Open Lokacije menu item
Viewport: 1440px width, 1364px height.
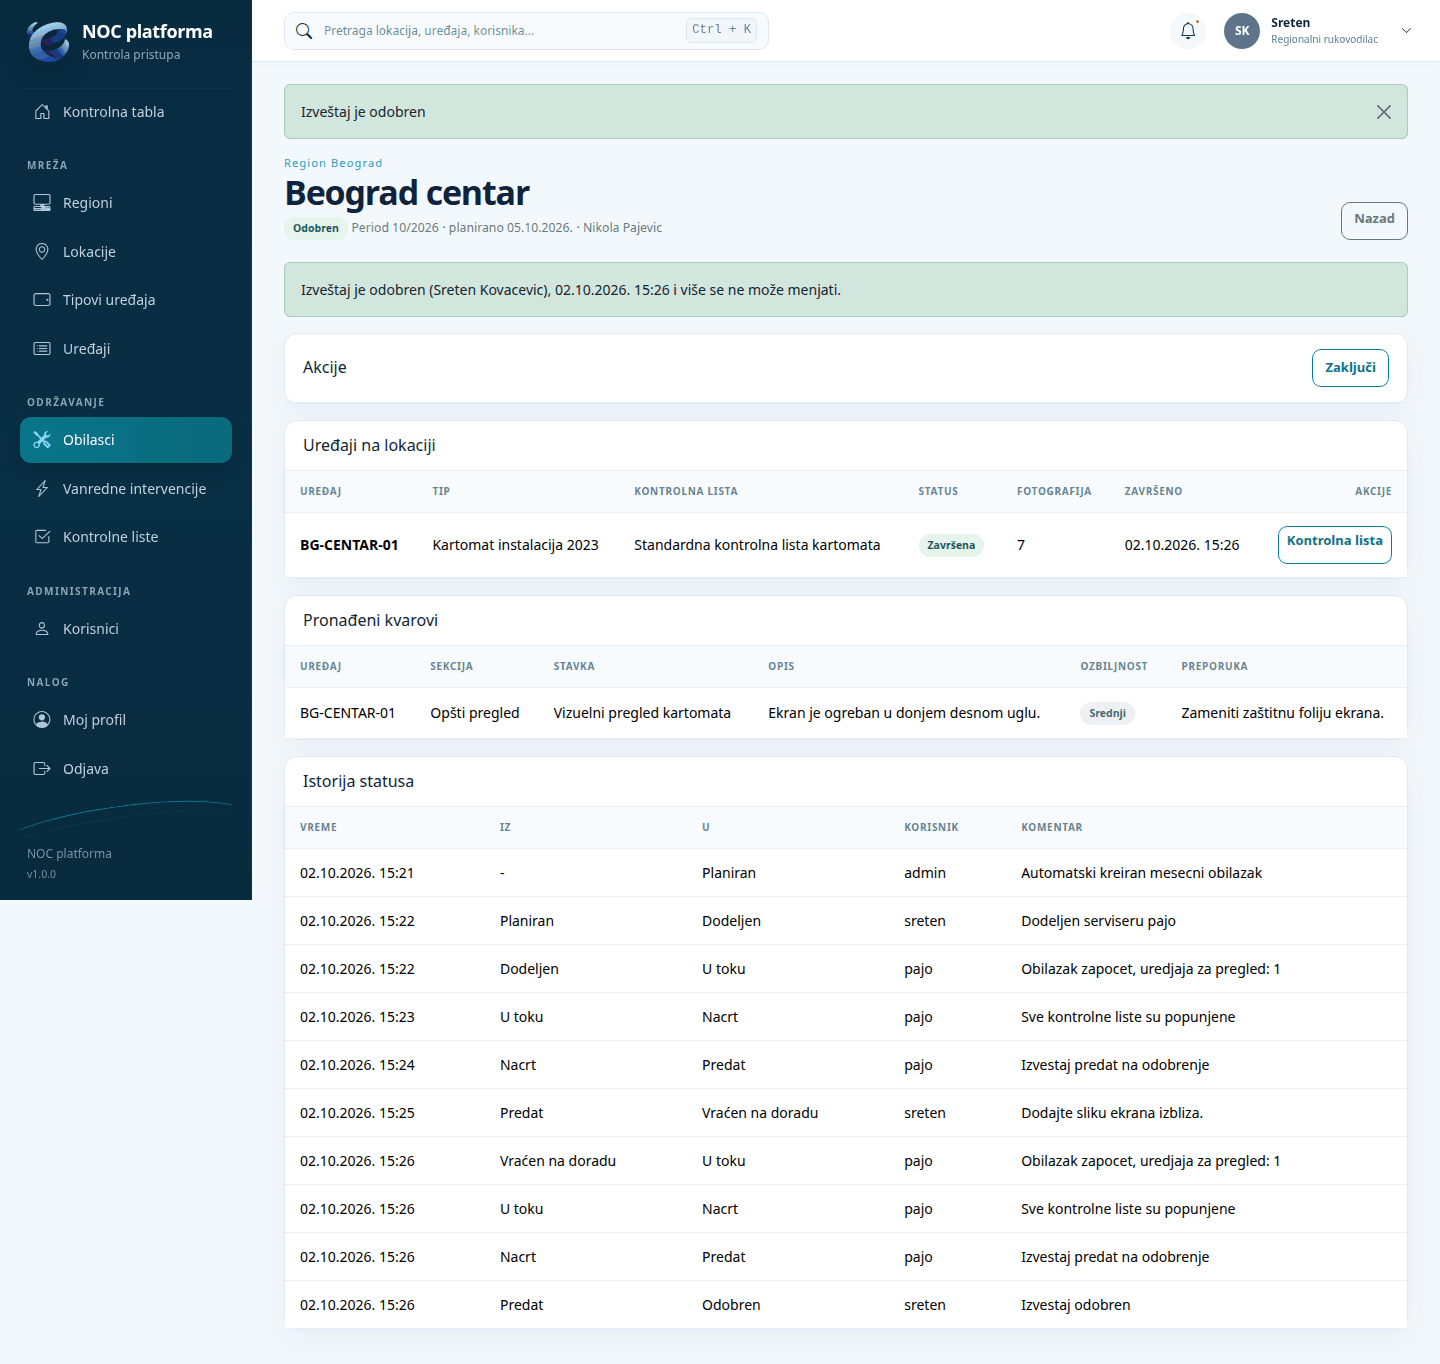(126, 252)
